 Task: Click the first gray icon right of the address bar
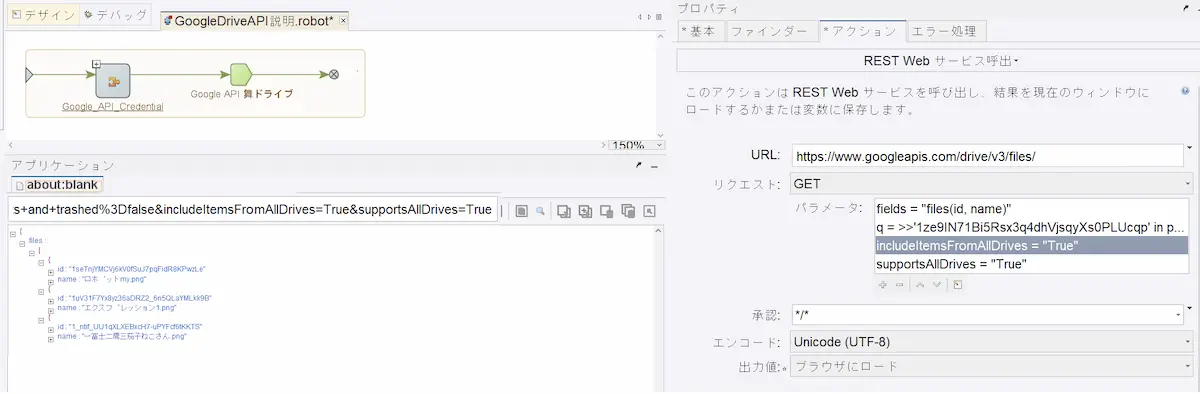pos(521,211)
